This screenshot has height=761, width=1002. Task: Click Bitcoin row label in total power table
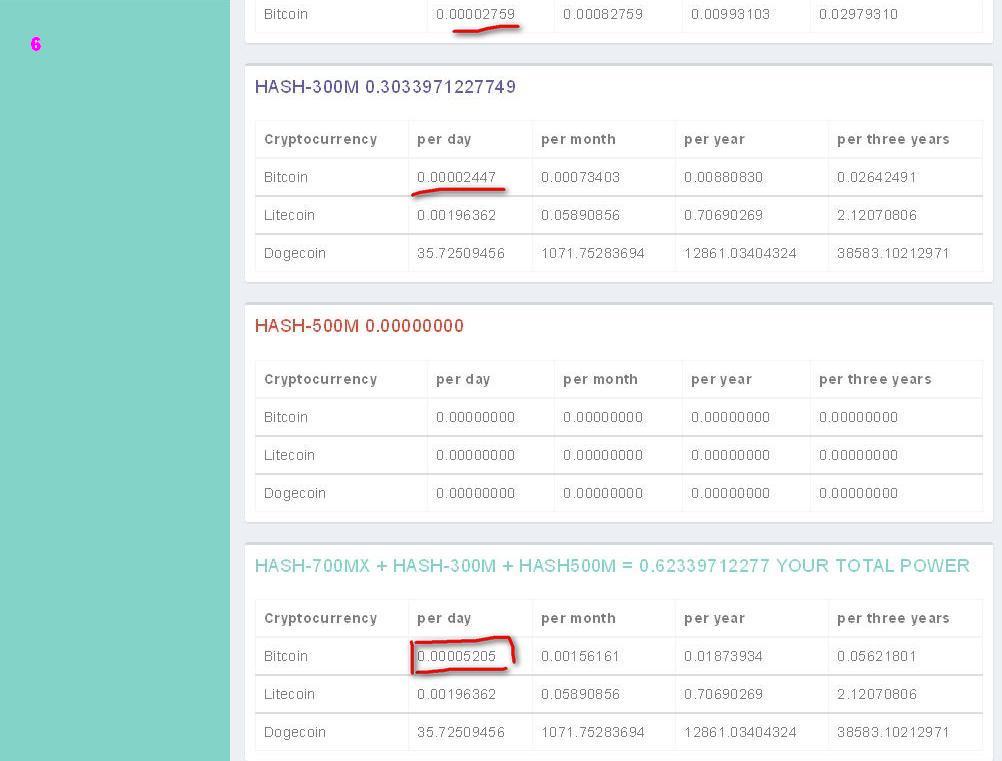pyautogui.click(x=286, y=656)
